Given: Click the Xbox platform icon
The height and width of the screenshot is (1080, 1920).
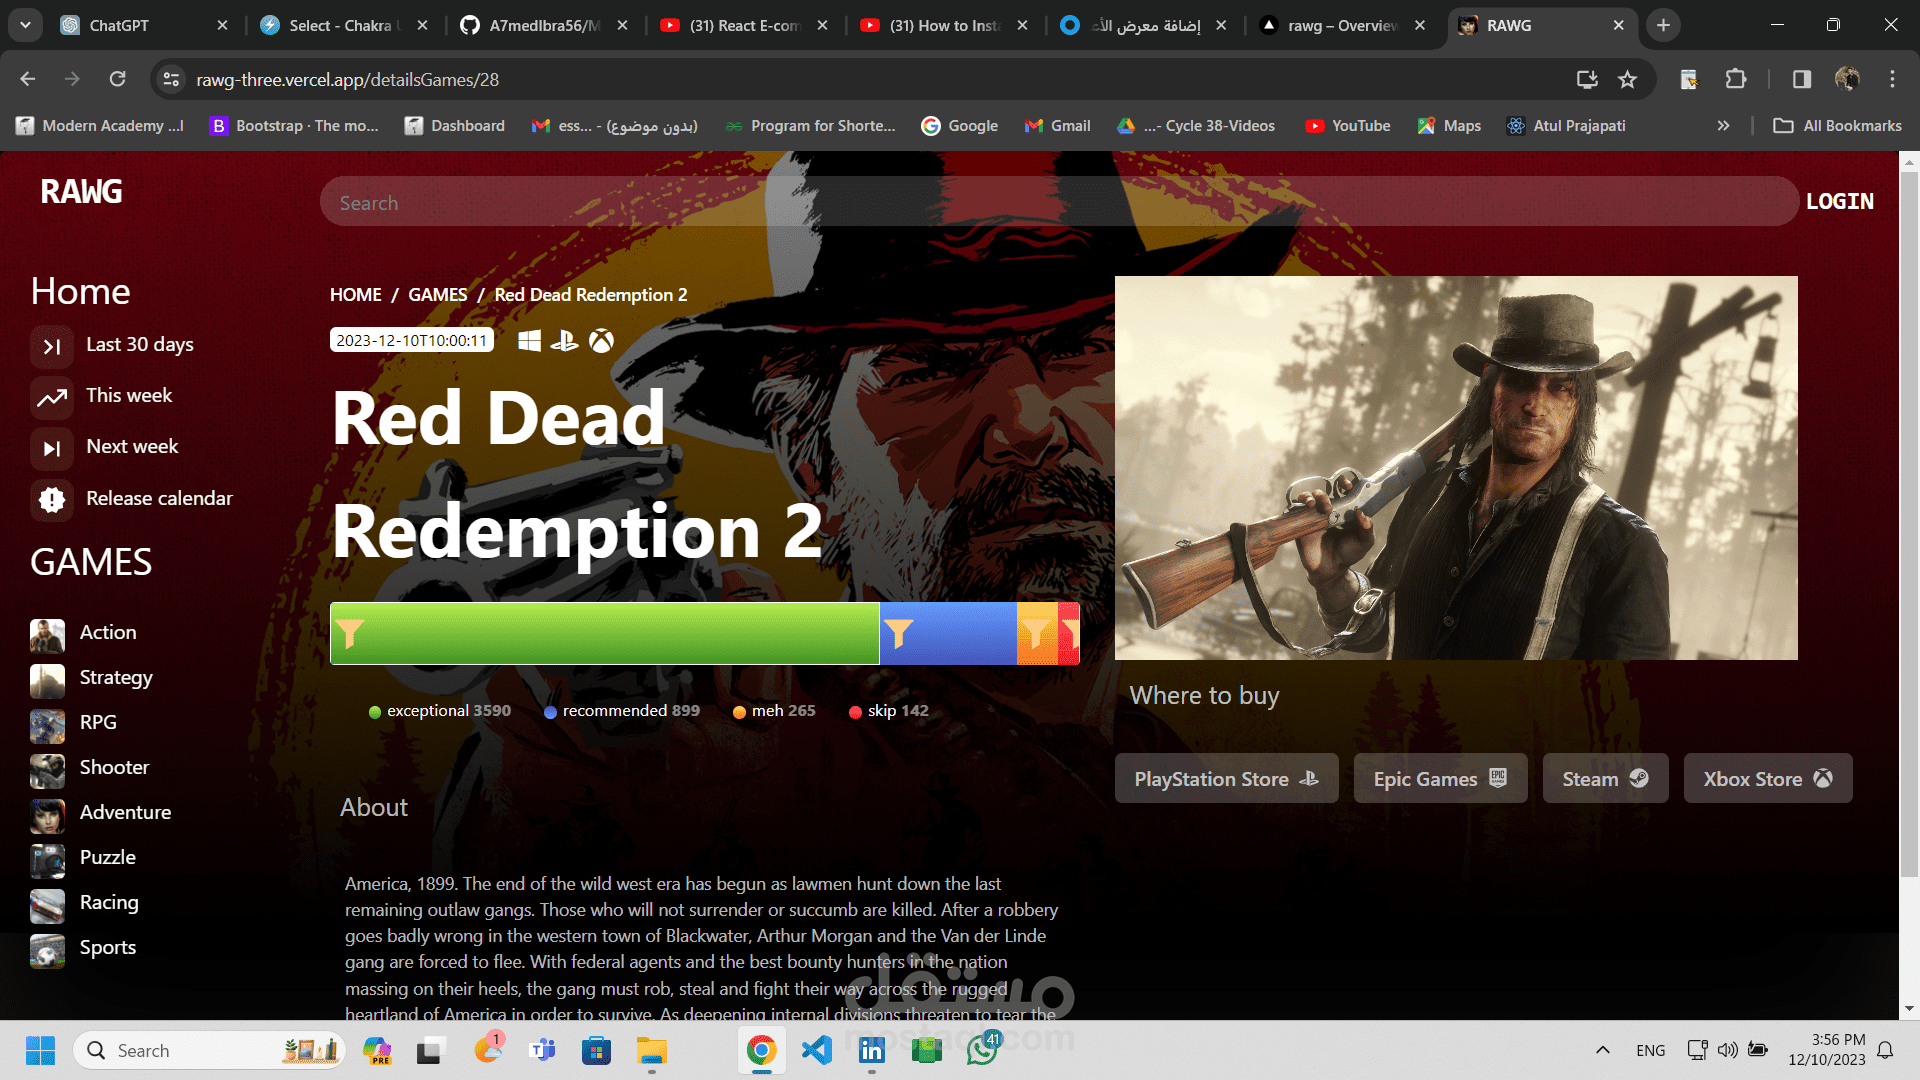Looking at the screenshot, I should 601,341.
